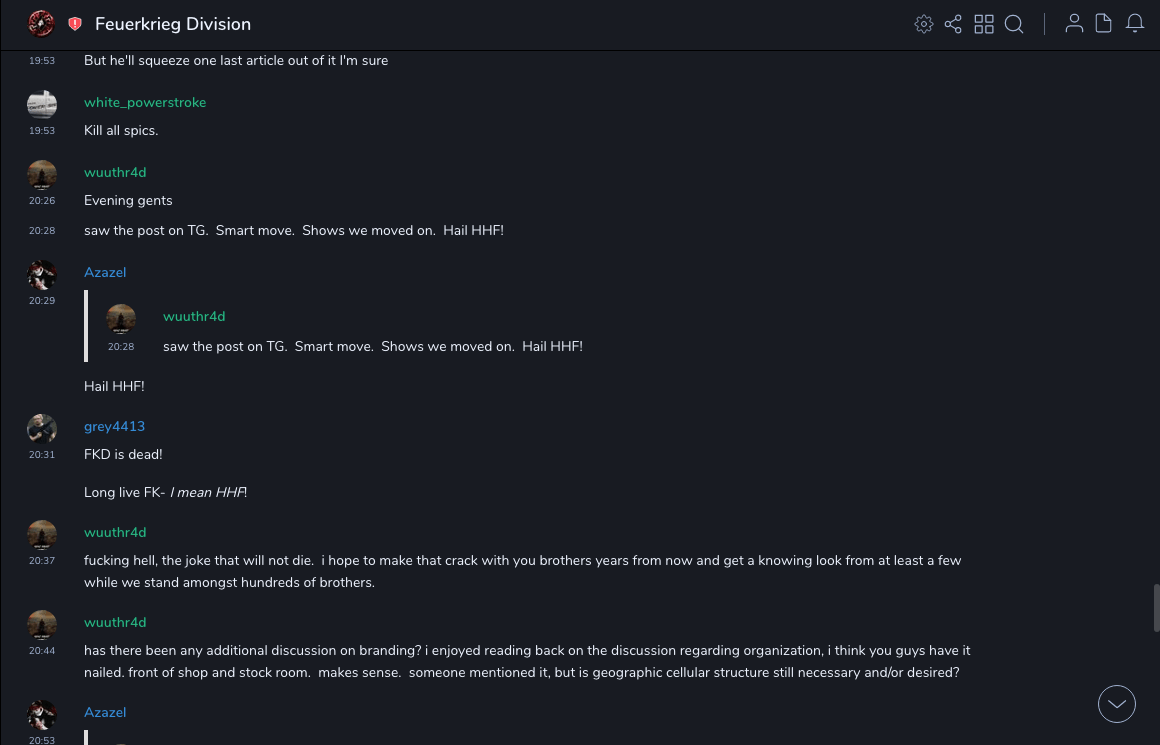Open the members list person icon
This screenshot has width=1160, height=745.
click(x=1074, y=24)
